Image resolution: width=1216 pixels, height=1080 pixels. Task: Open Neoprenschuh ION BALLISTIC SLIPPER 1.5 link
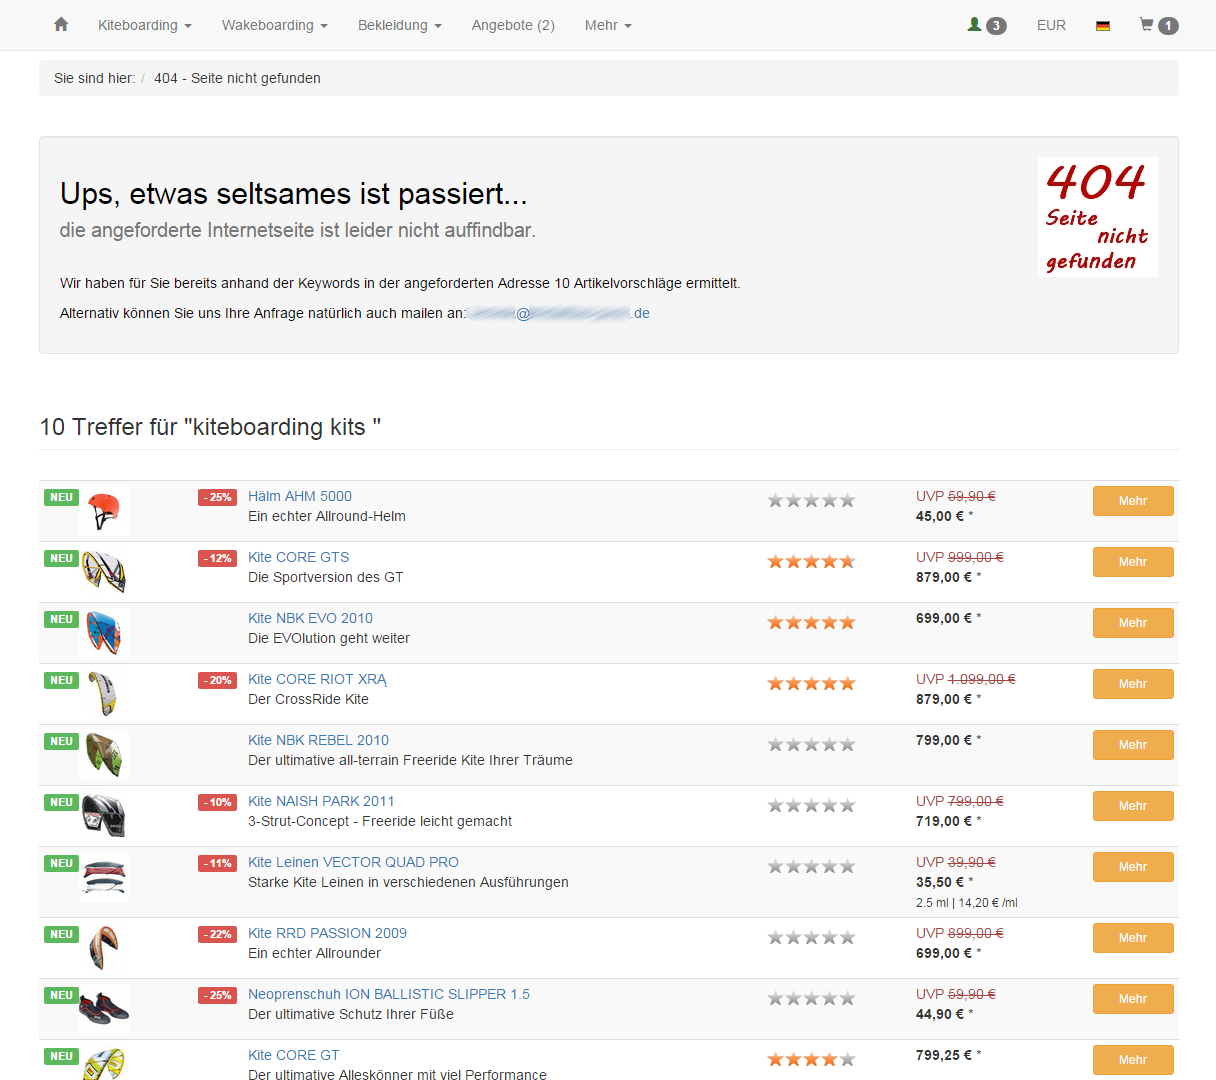389,994
